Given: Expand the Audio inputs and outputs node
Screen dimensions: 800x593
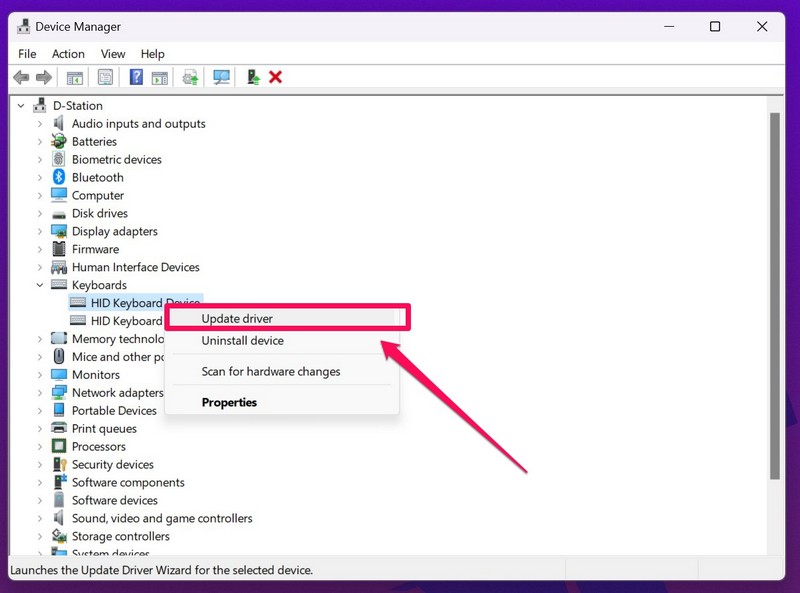Looking at the screenshot, I should [x=40, y=124].
